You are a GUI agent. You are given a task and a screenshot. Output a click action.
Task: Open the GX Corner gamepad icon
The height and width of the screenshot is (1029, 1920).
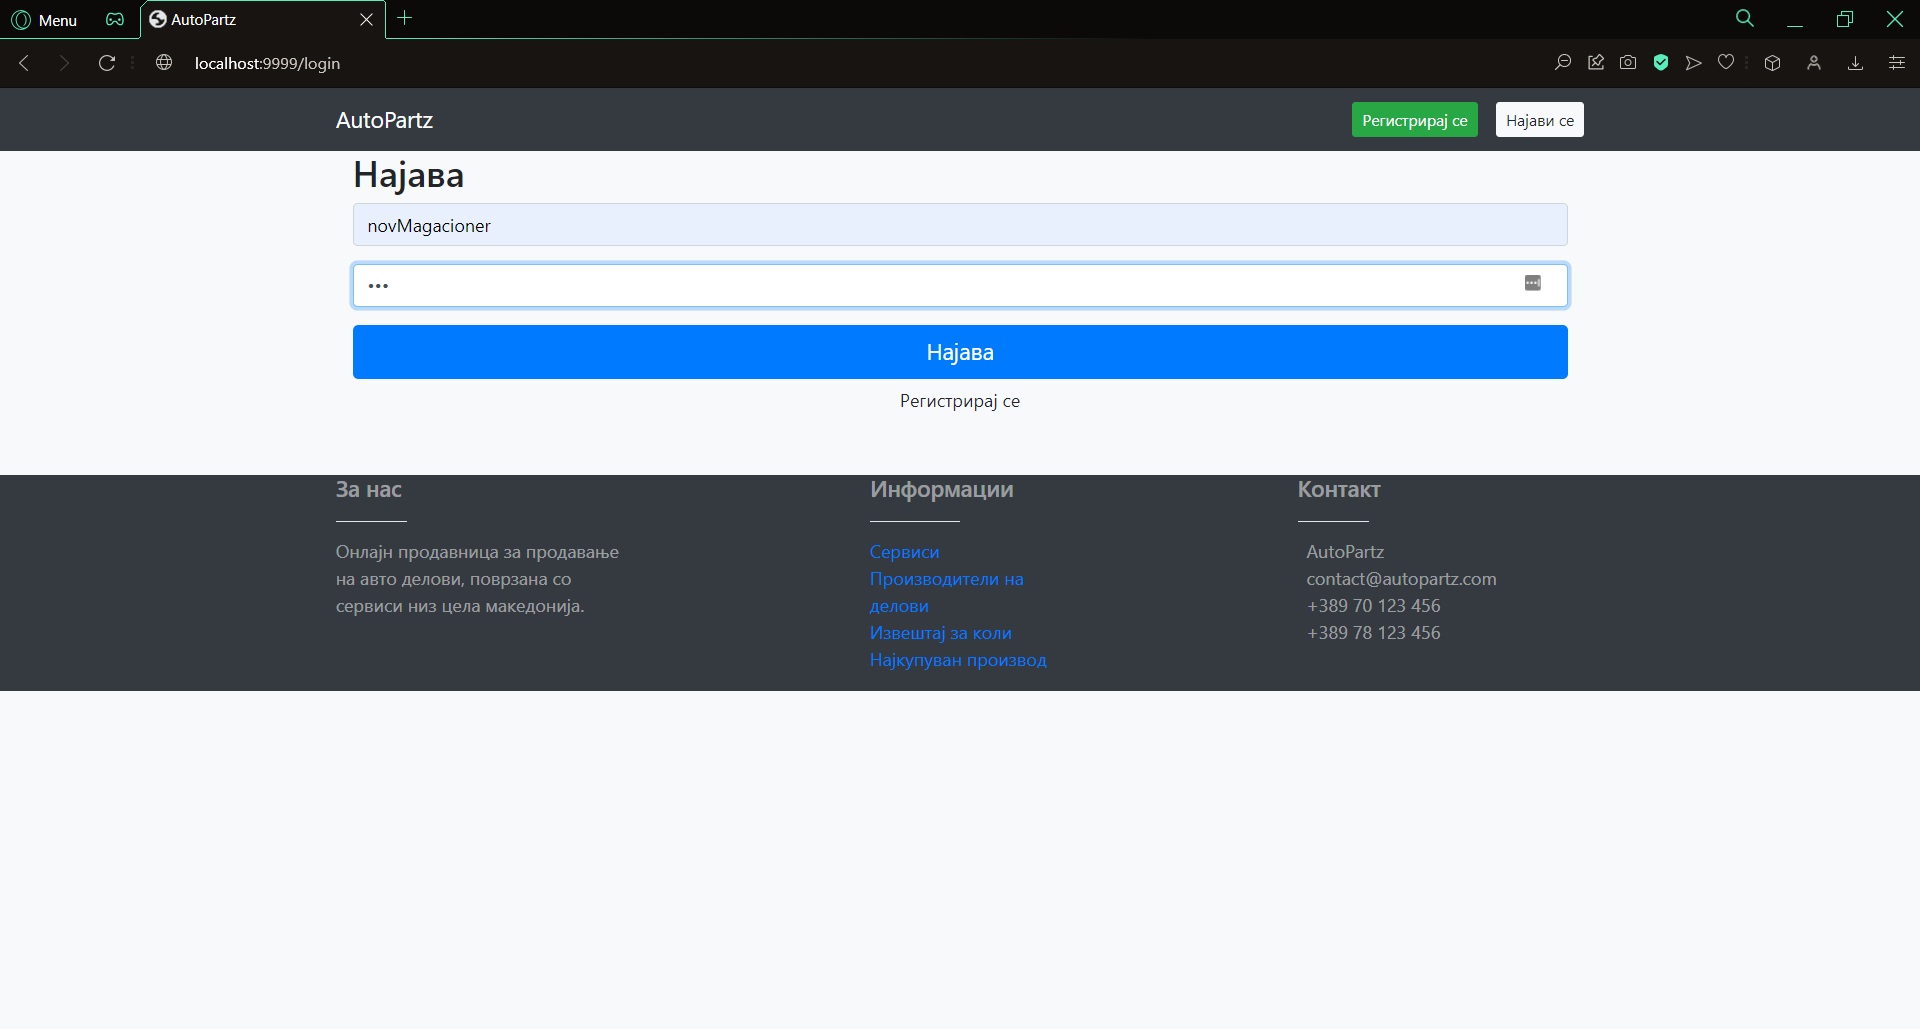click(115, 20)
